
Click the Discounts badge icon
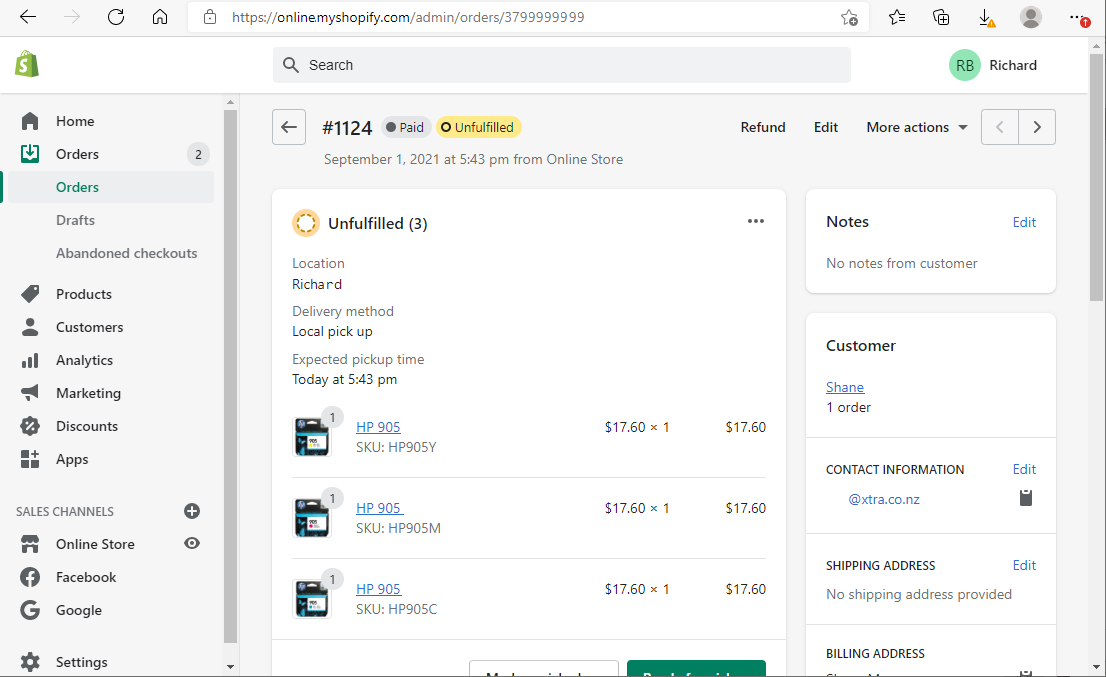30,426
